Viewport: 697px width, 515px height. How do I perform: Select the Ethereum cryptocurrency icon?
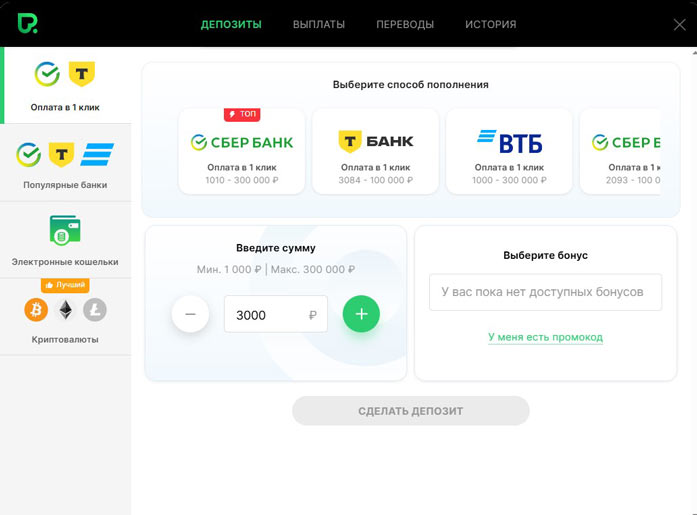coord(65,310)
